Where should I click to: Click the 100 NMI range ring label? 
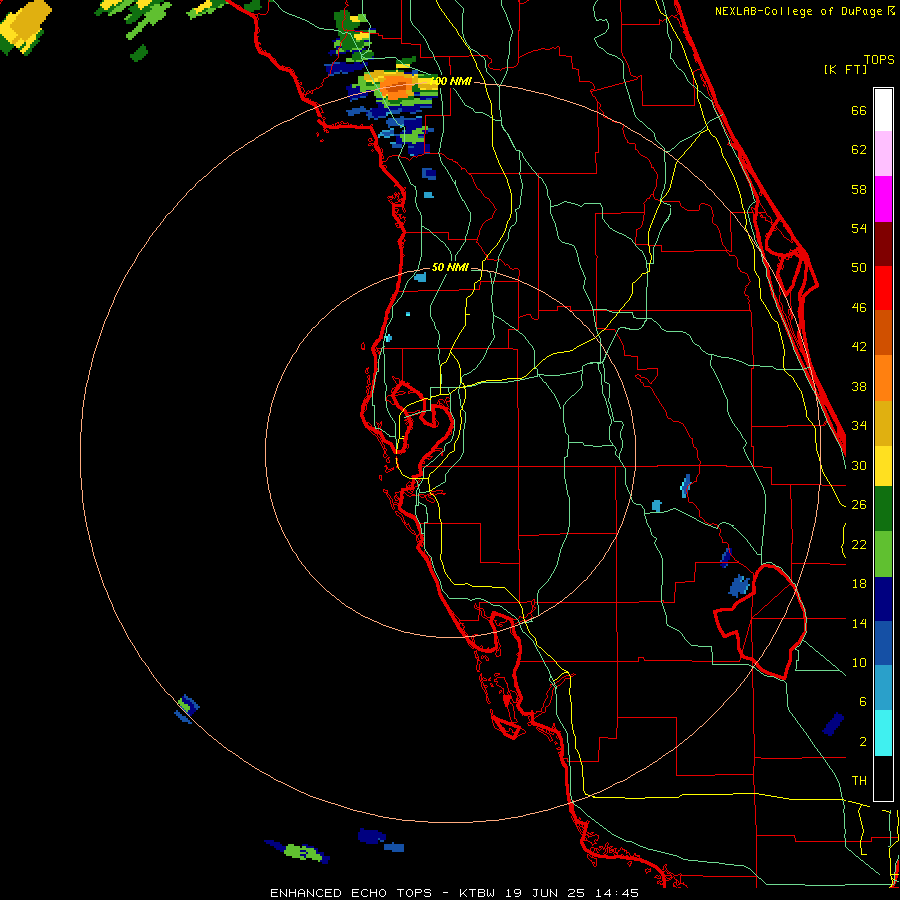[452, 81]
